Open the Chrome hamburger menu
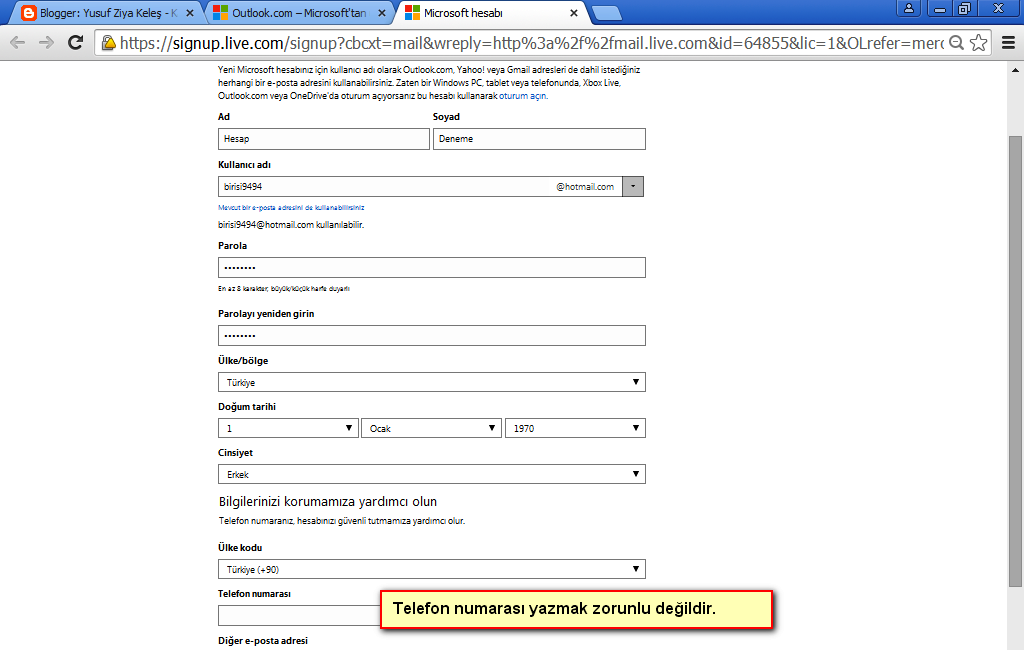The height and width of the screenshot is (650, 1024). tap(1008, 43)
